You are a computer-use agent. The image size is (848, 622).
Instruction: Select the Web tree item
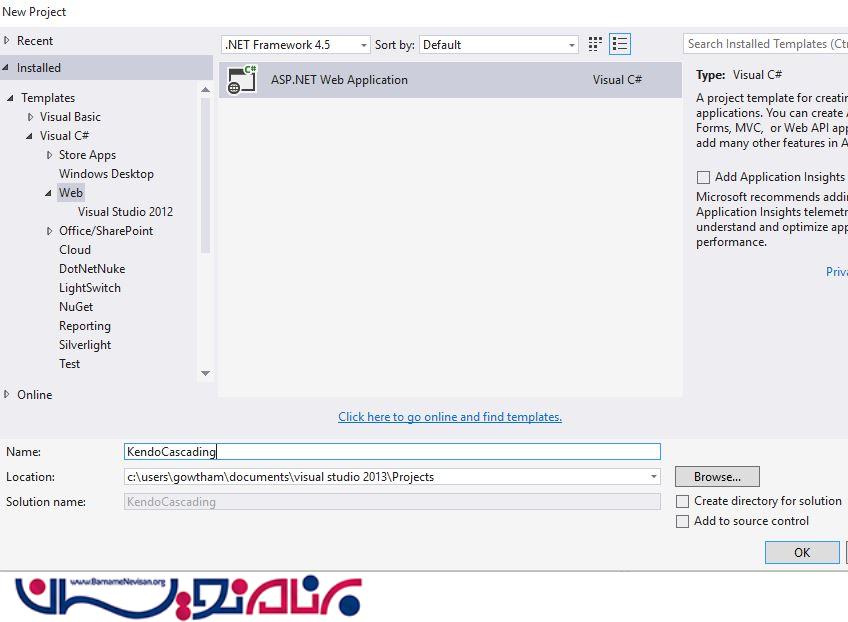pyautogui.click(x=71, y=193)
